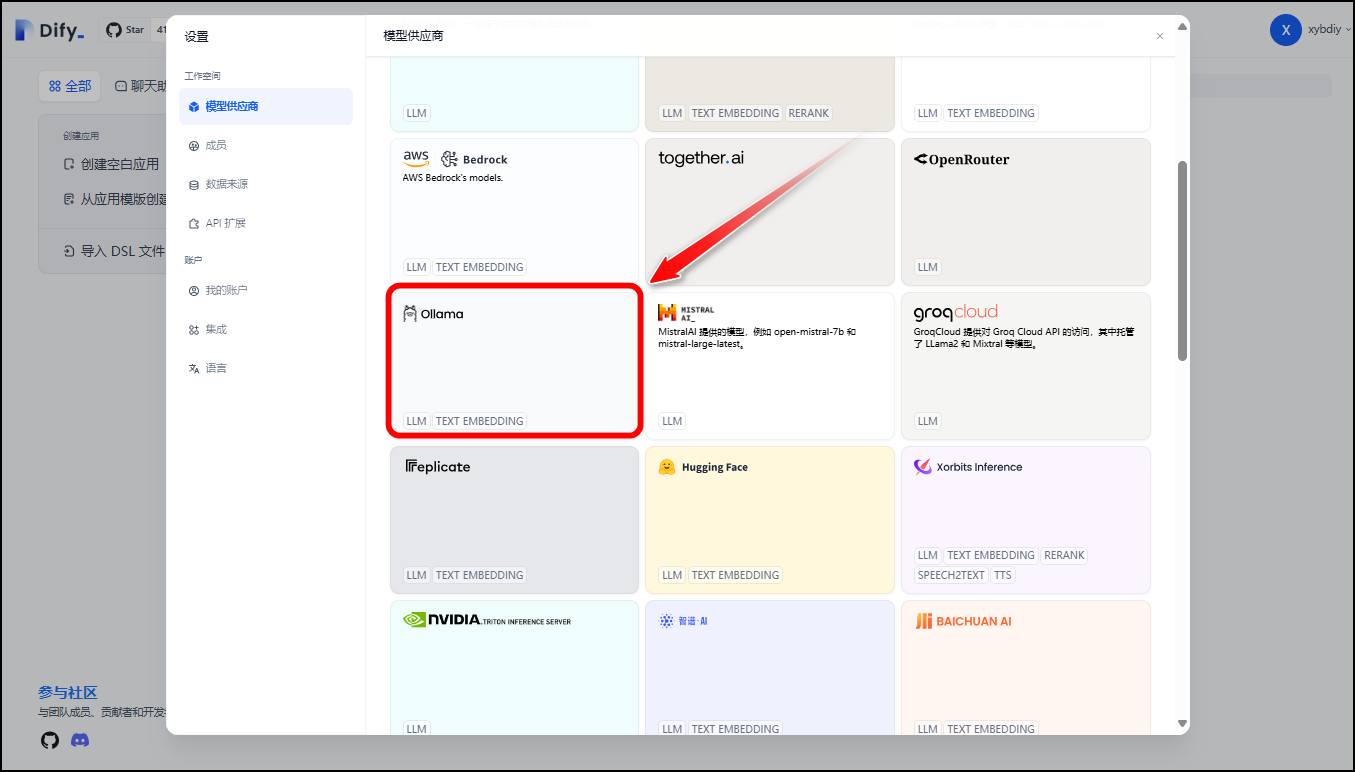Open the groqcloud provider logo

pos(956,312)
